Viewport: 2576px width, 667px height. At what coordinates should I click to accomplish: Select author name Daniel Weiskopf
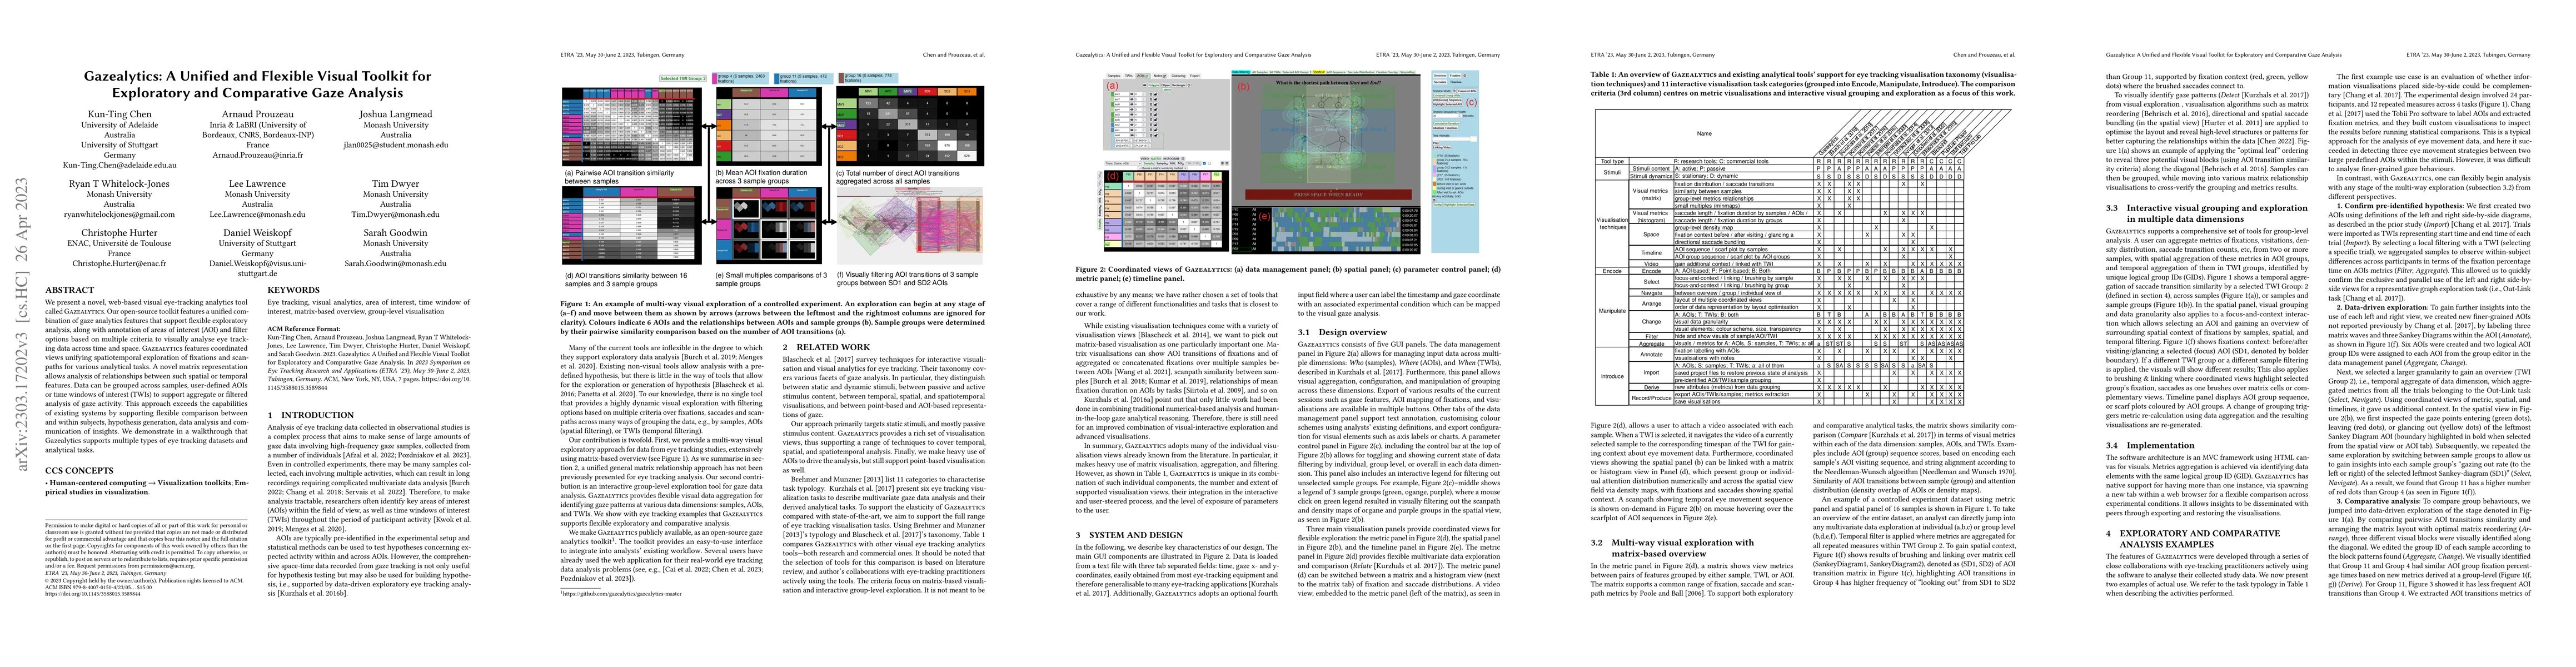257,233
